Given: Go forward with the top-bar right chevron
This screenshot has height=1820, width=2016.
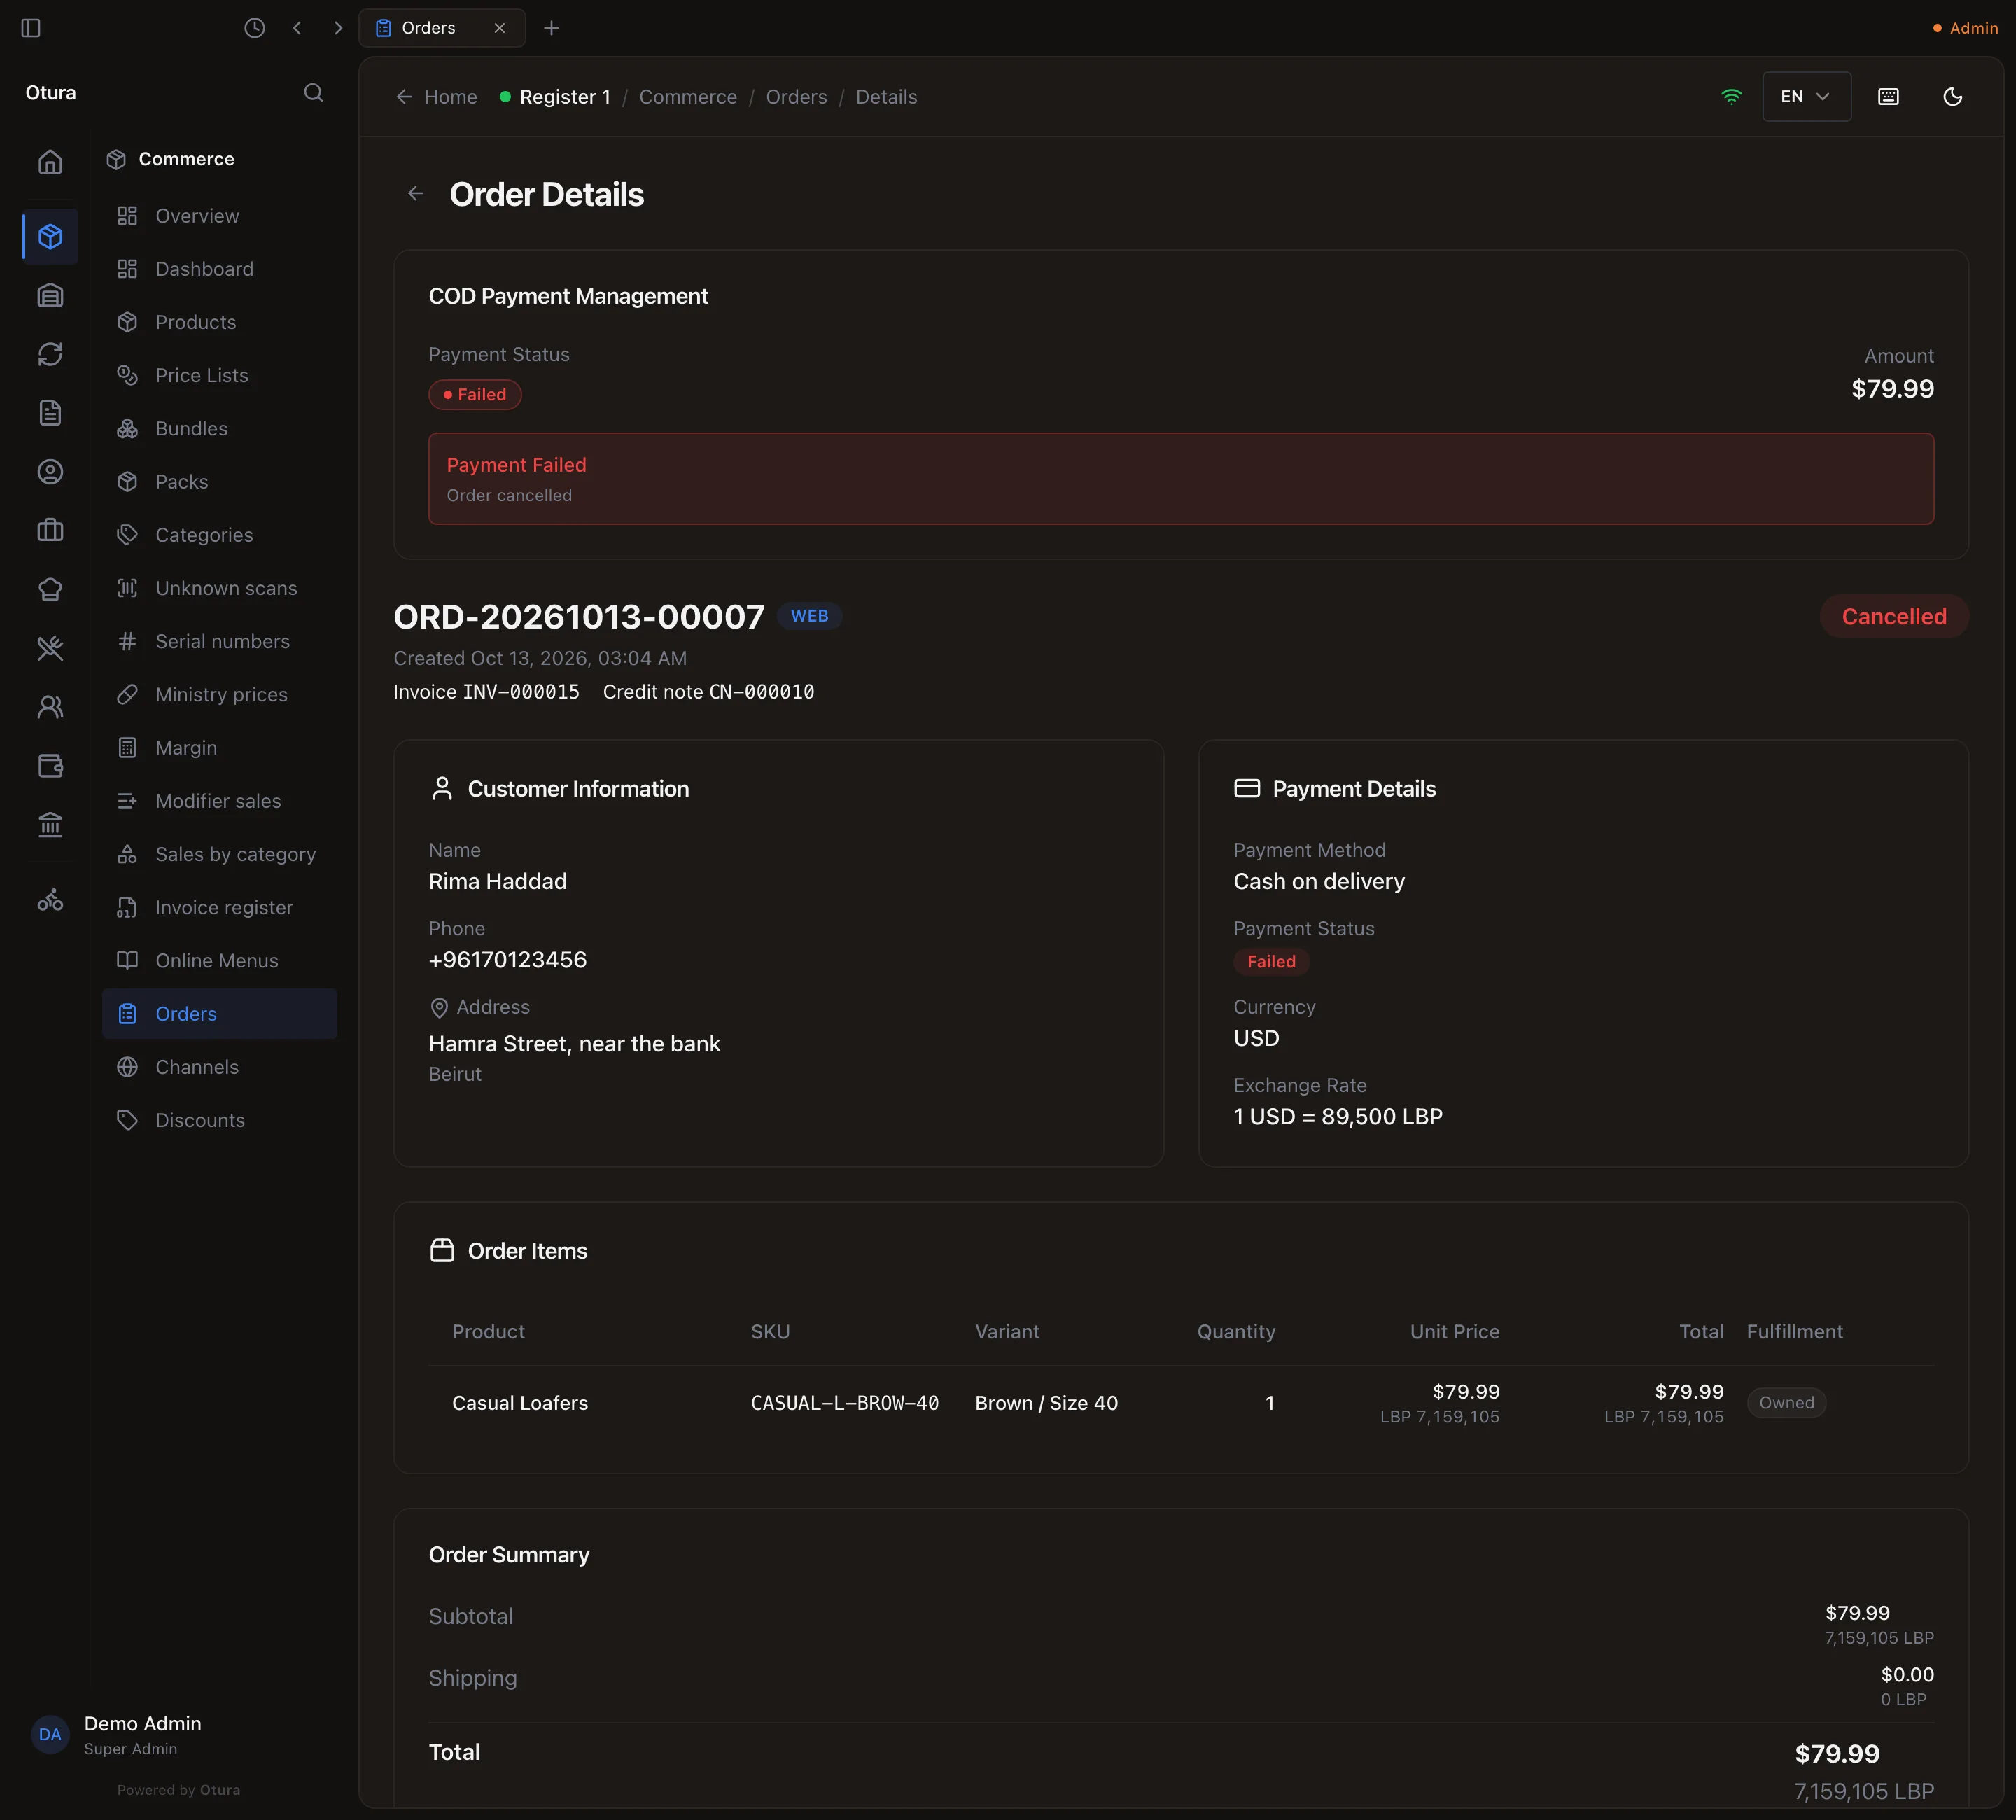Looking at the screenshot, I should (338, 28).
